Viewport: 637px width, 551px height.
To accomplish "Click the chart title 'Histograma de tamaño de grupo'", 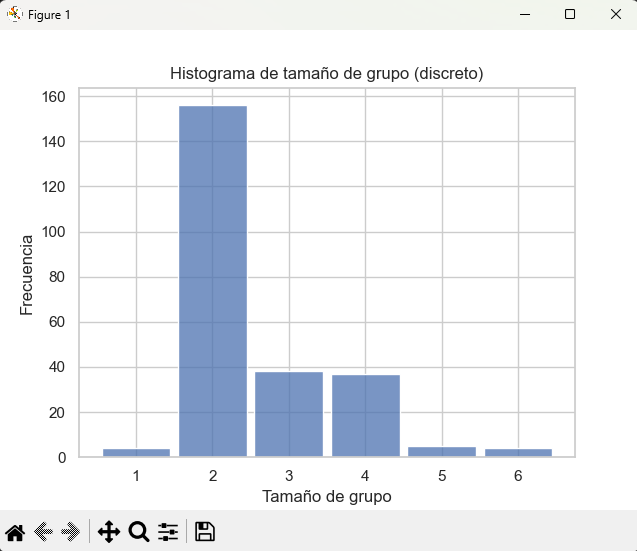I will [x=327, y=74].
